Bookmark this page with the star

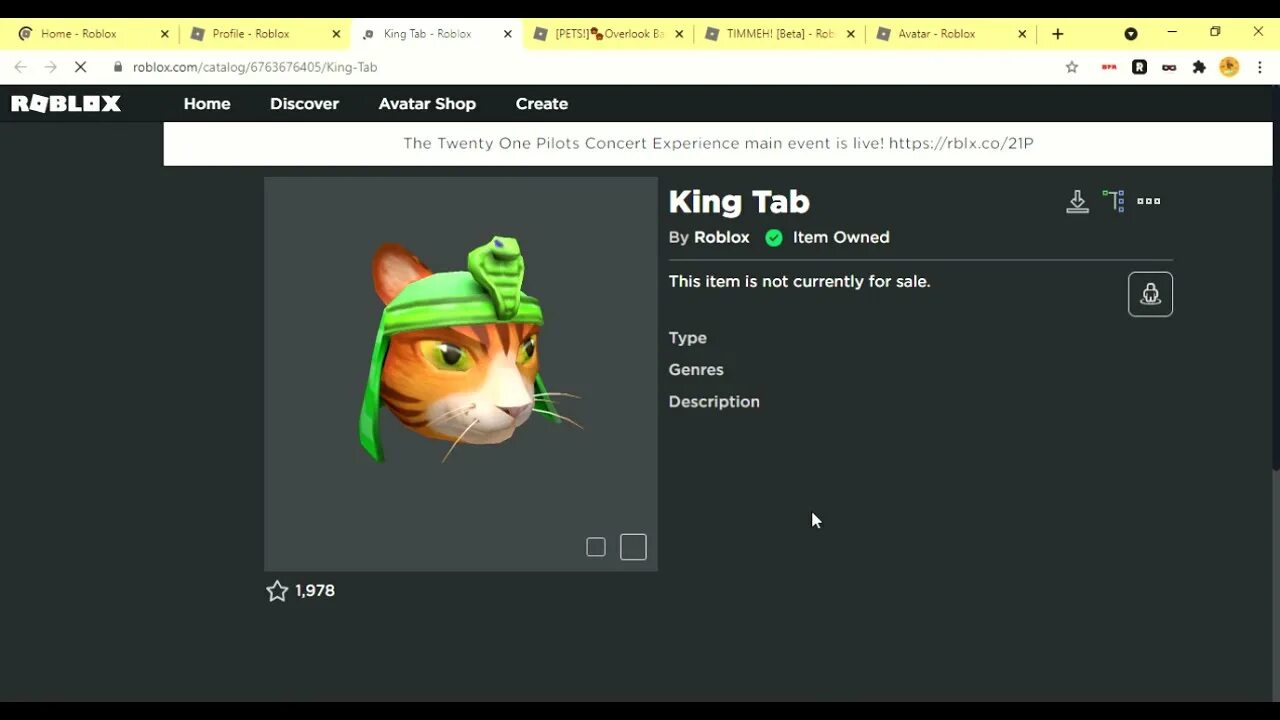tap(1072, 67)
